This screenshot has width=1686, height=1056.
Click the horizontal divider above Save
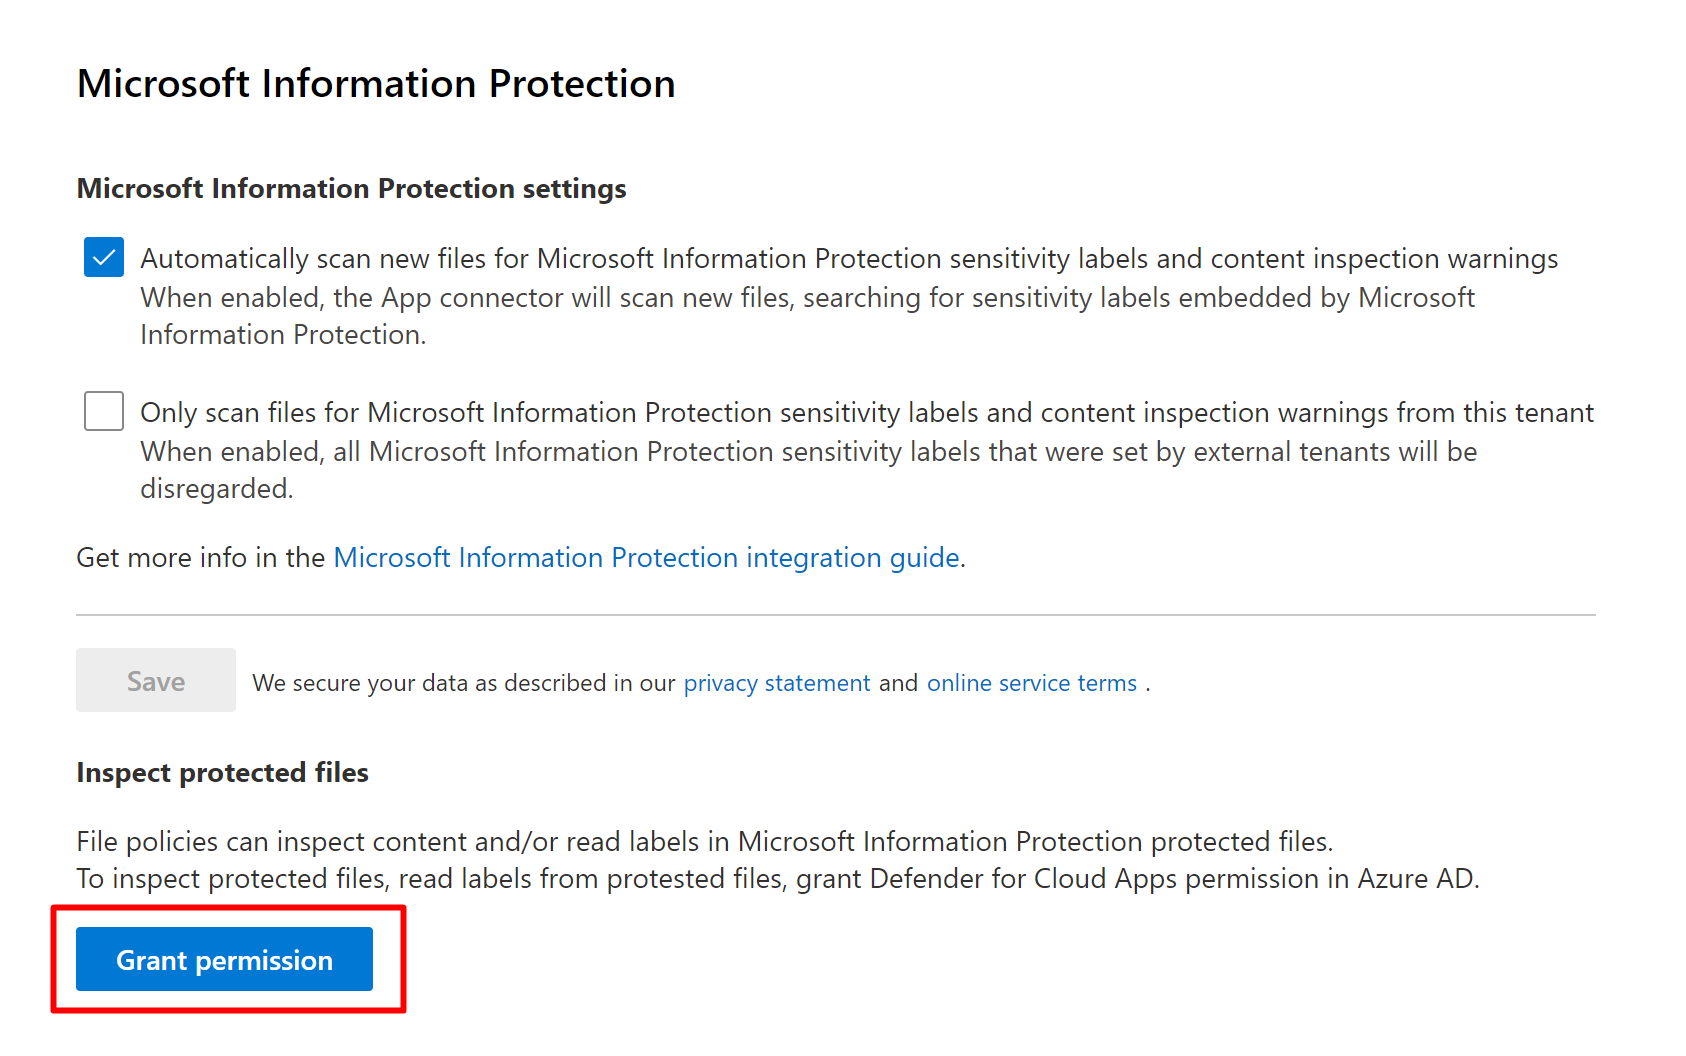click(835, 615)
